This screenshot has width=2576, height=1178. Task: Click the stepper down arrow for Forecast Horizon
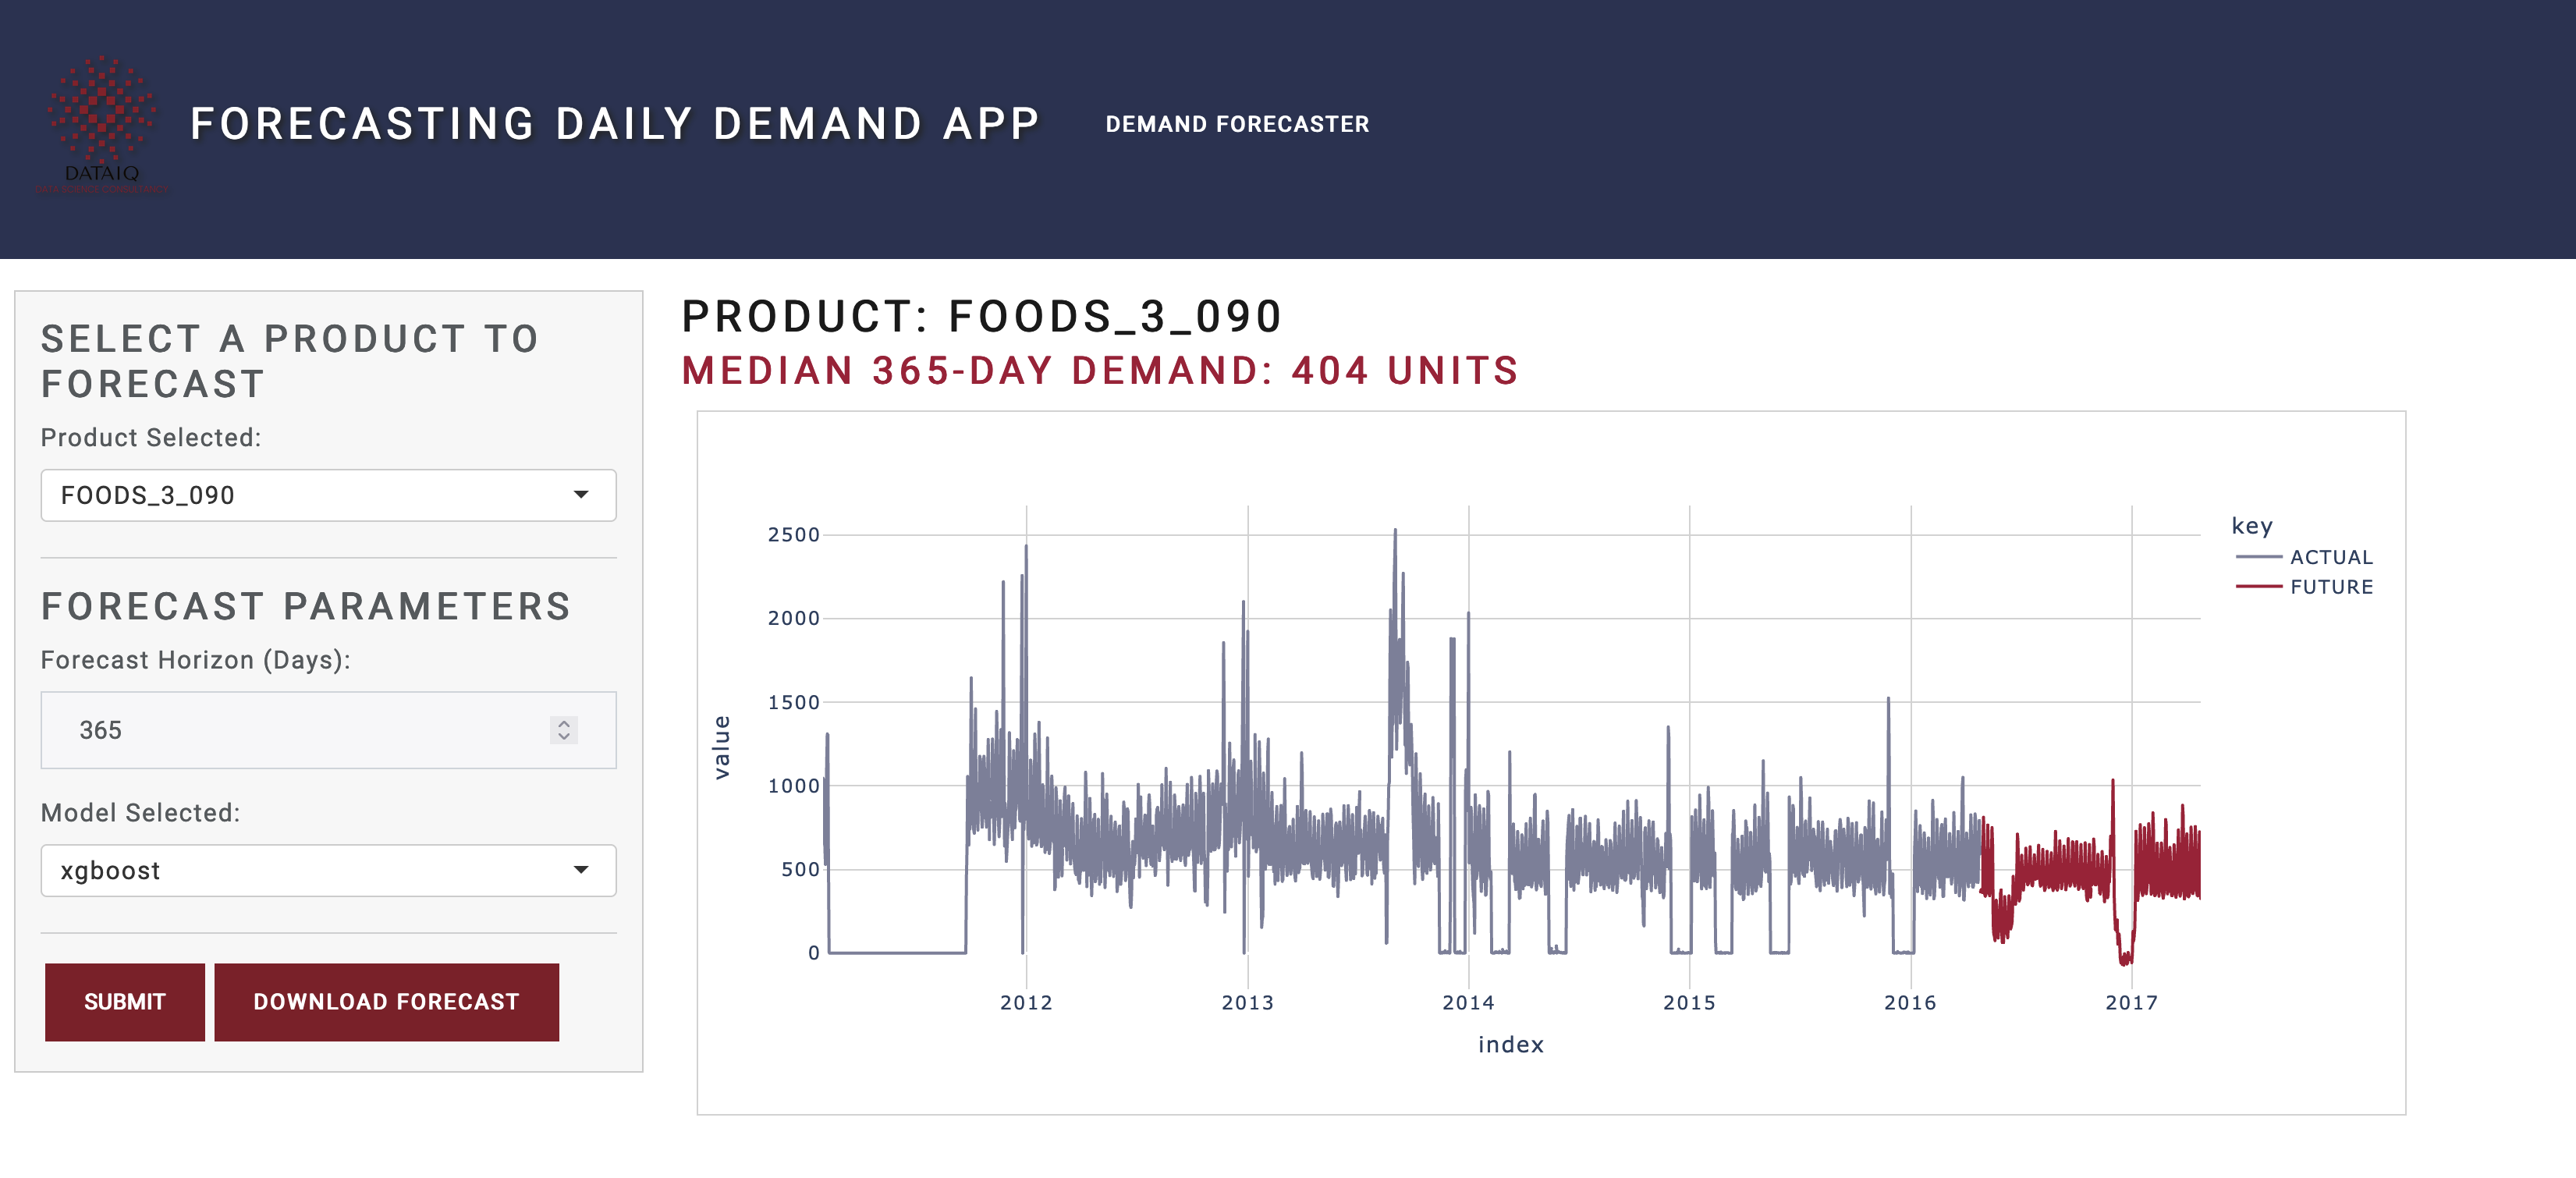[563, 739]
